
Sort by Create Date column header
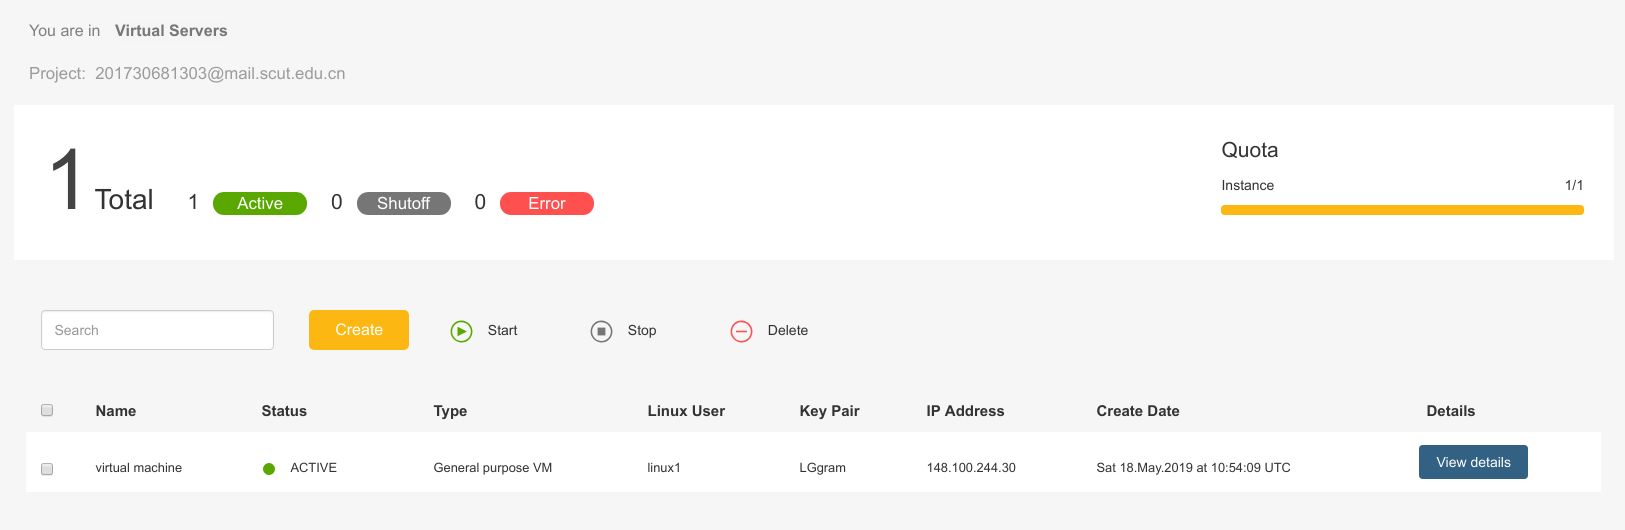point(1138,411)
